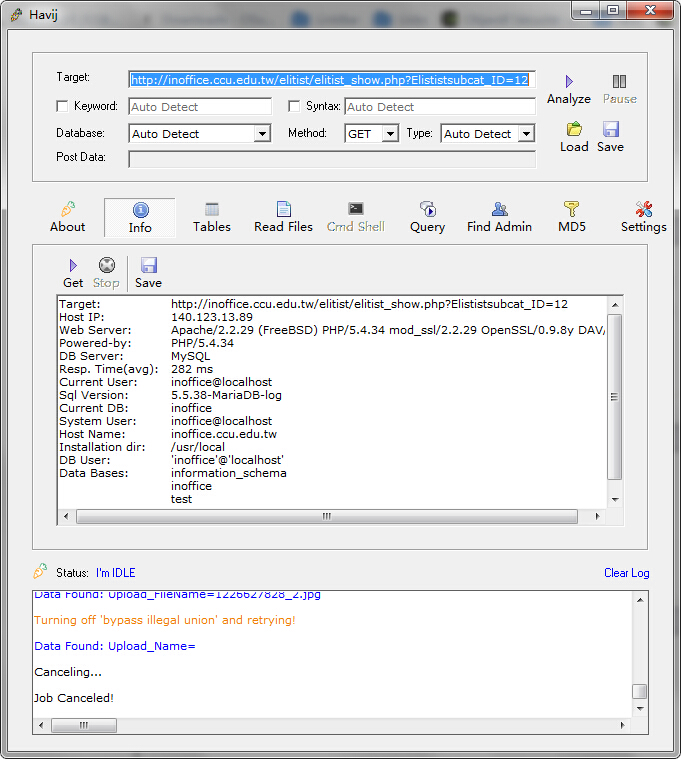Image resolution: width=681 pixels, height=759 pixels.
Task: Click the Analyze text label
Action: (x=569, y=99)
